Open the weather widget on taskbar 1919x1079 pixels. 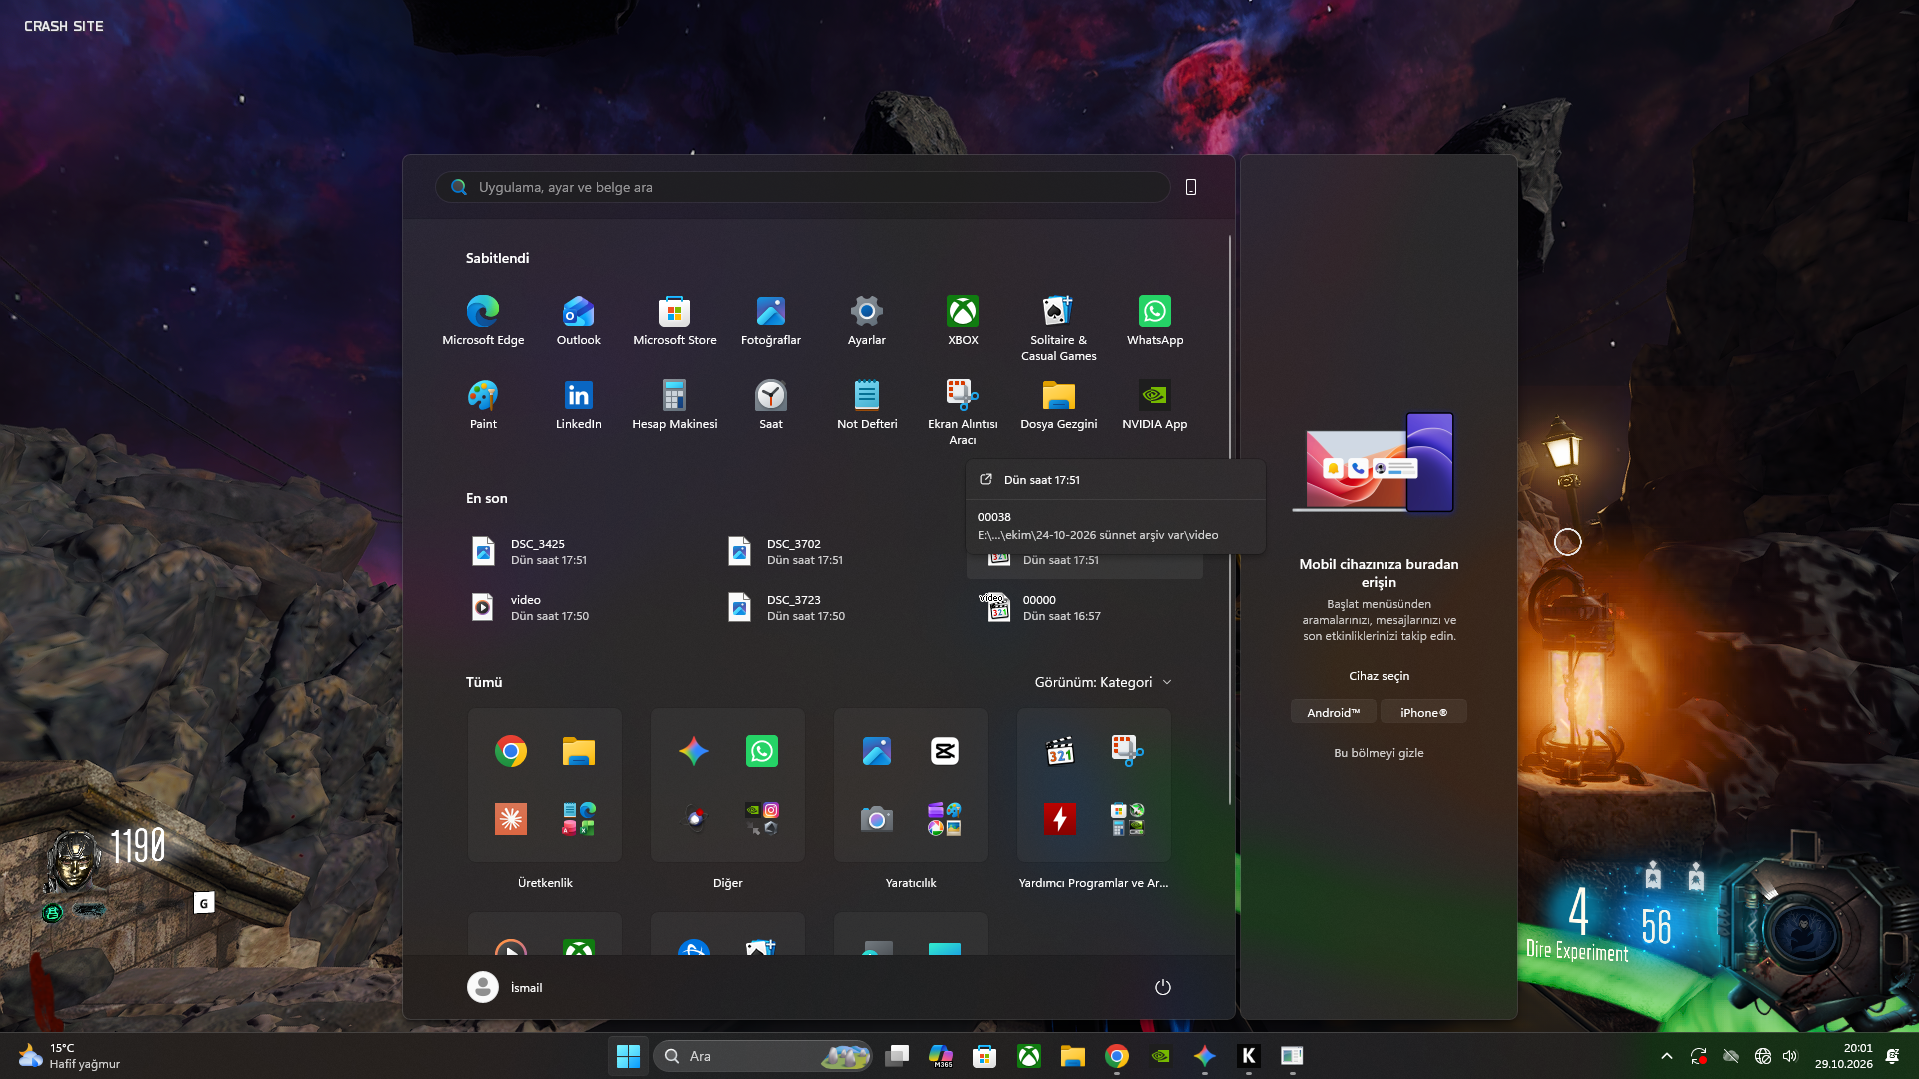click(x=68, y=1056)
